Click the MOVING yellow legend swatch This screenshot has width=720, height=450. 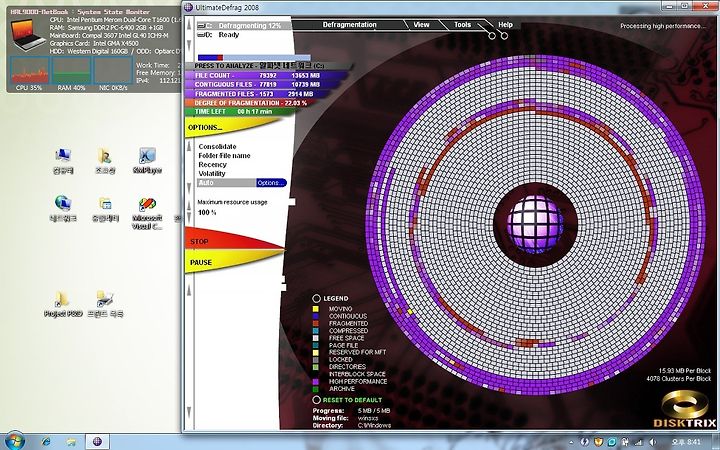coord(316,309)
